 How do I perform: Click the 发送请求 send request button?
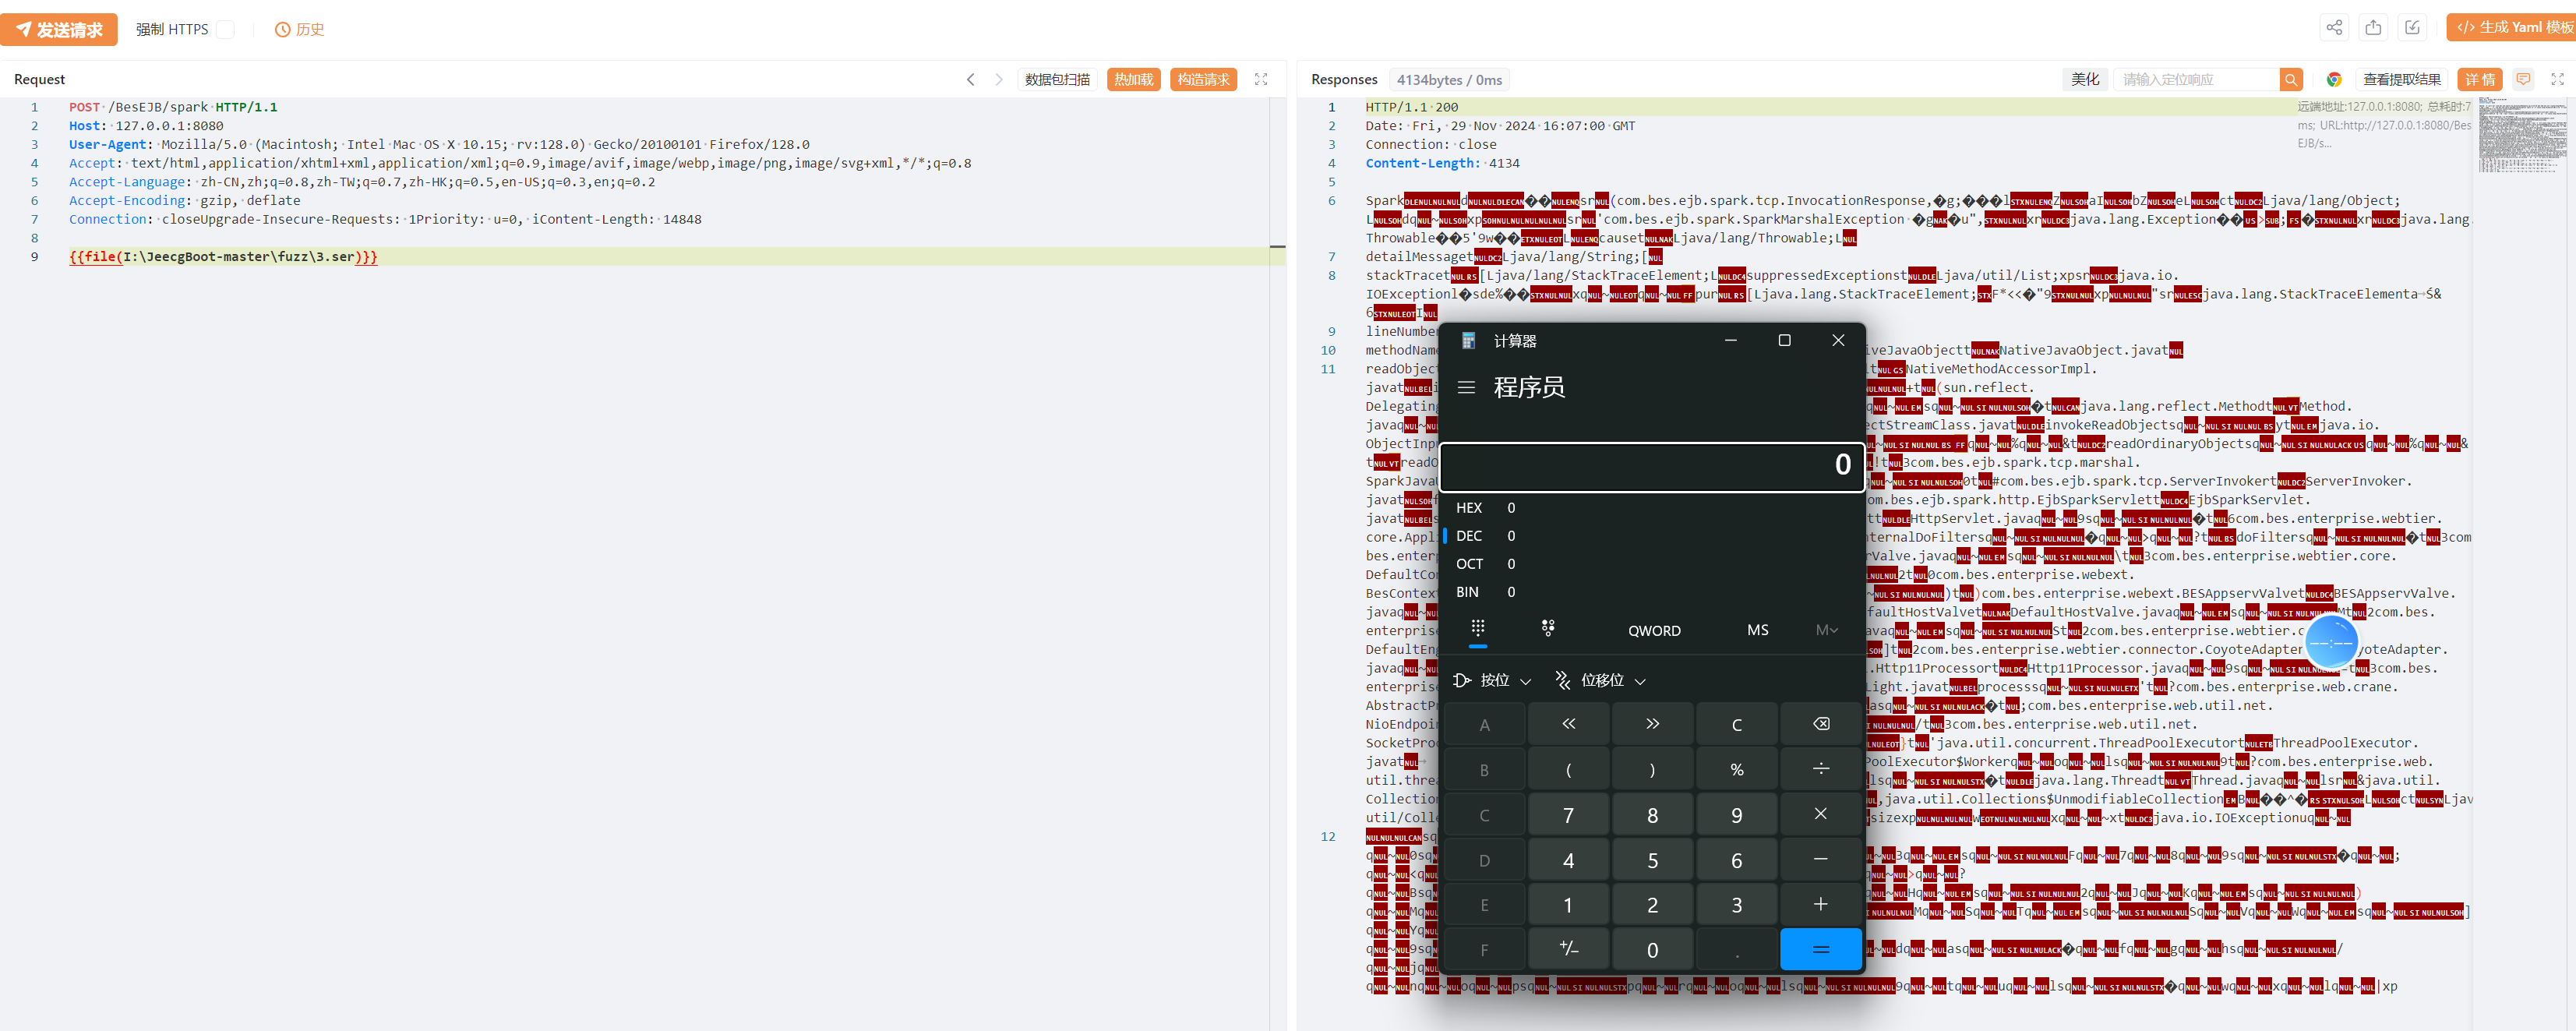(59, 30)
